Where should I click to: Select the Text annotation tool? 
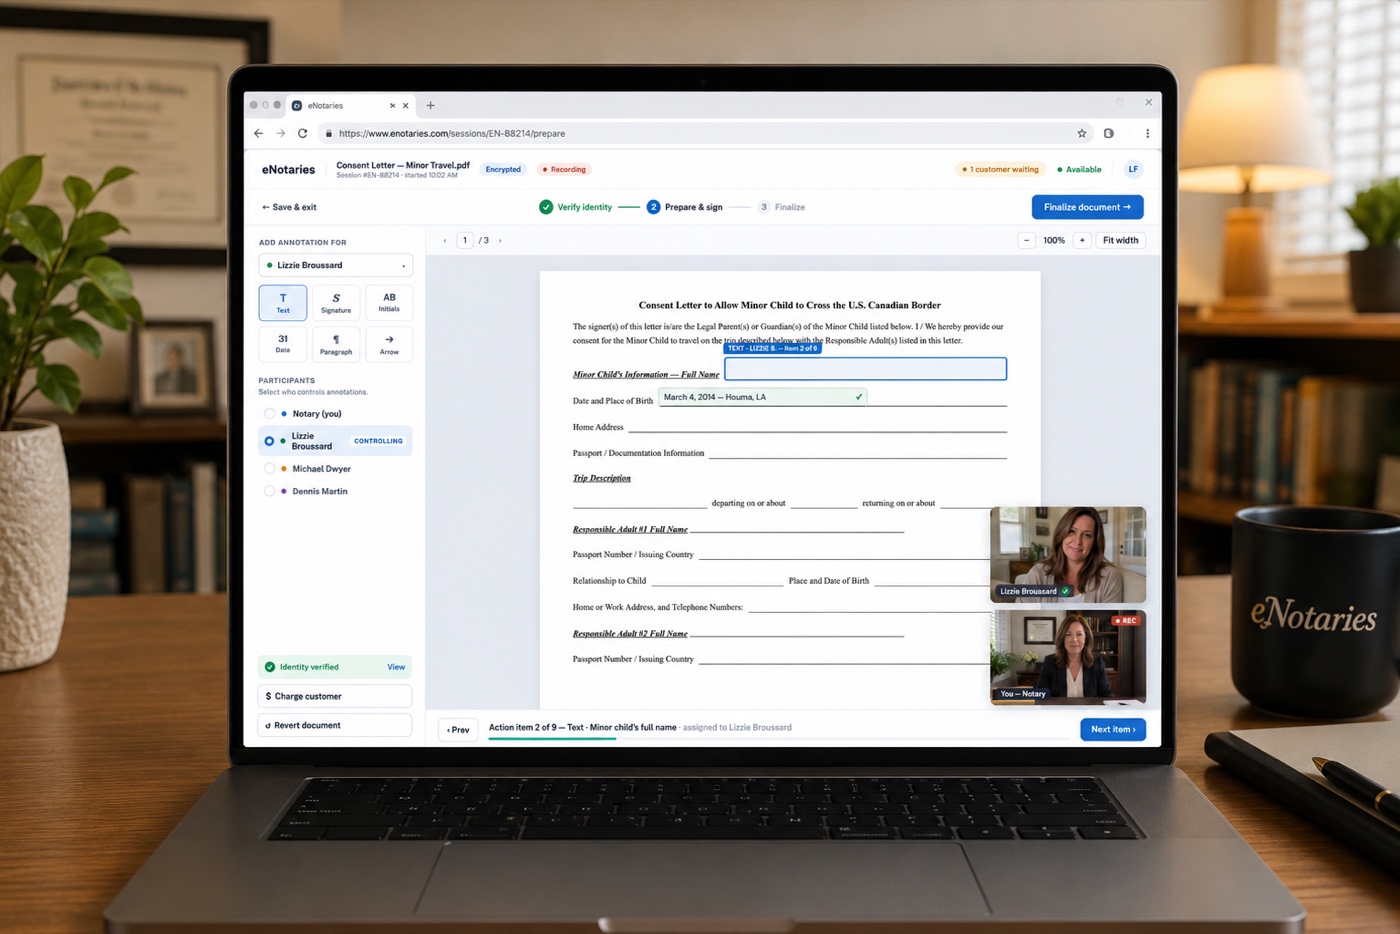click(283, 303)
